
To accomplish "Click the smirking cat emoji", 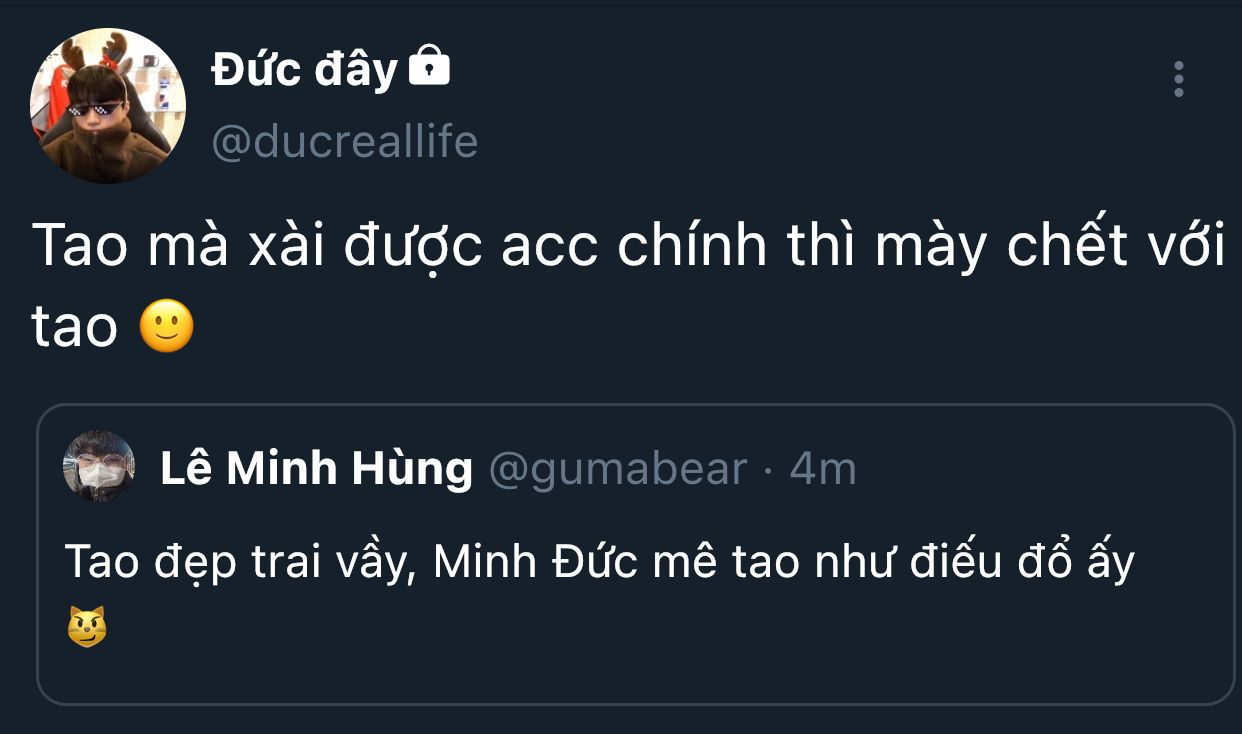I will pyautogui.click(x=87, y=627).
